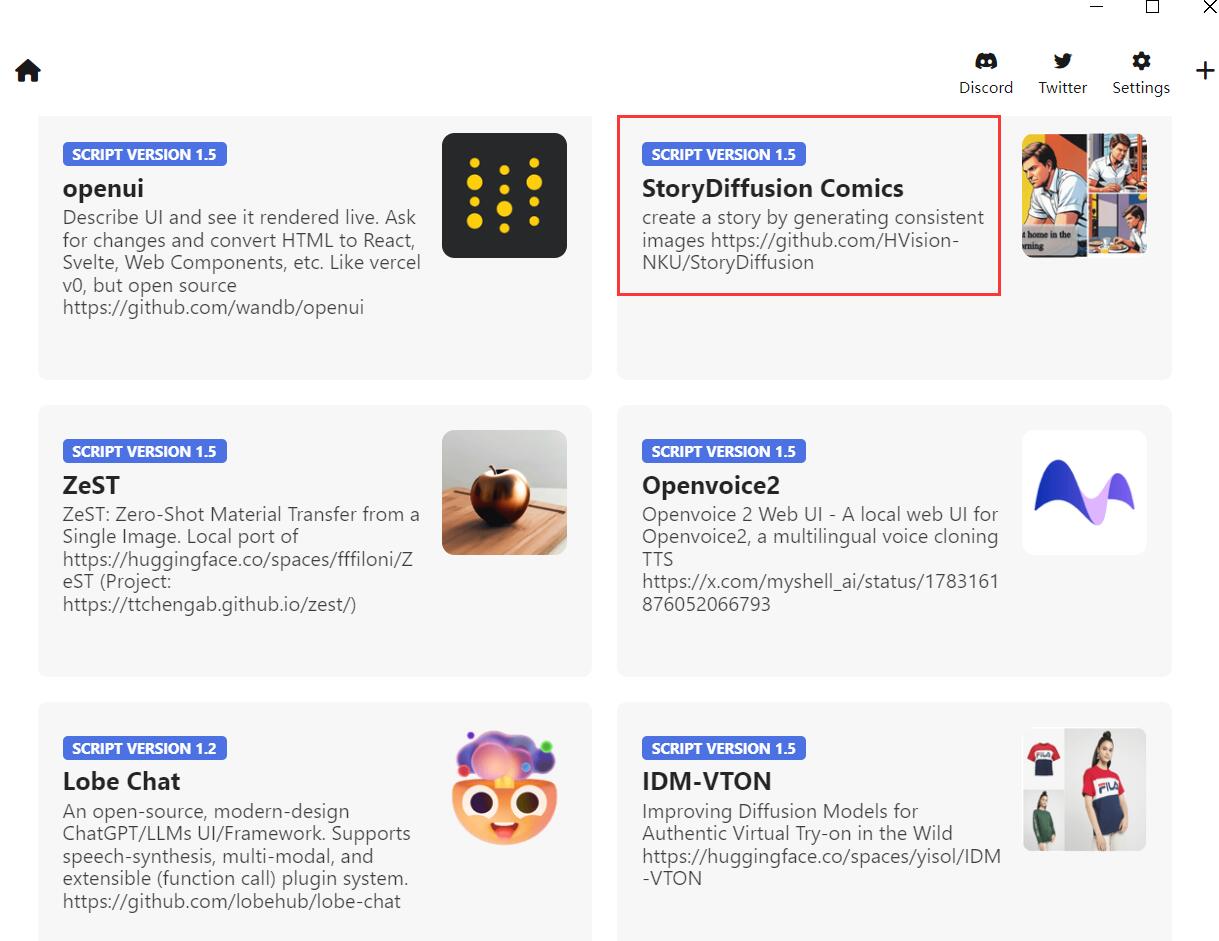Image resolution: width=1219 pixels, height=941 pixels.
Task: Maximize the application window
Action: pos(1152,7)
